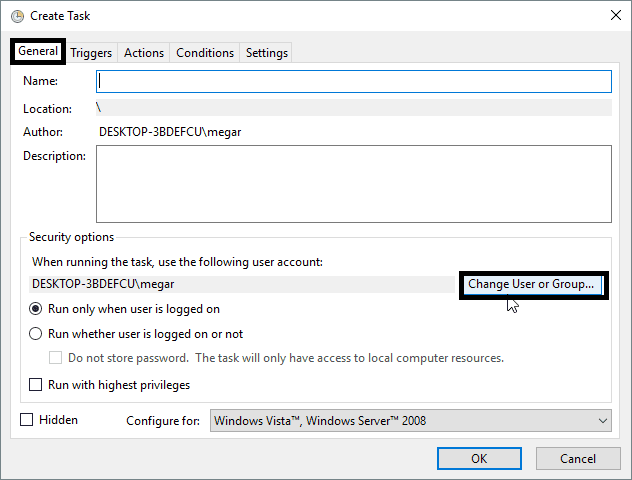The height and width of the screenshot is (480, 632).
Task: Click the Cancel button
Action: click(x=577, y=458)
